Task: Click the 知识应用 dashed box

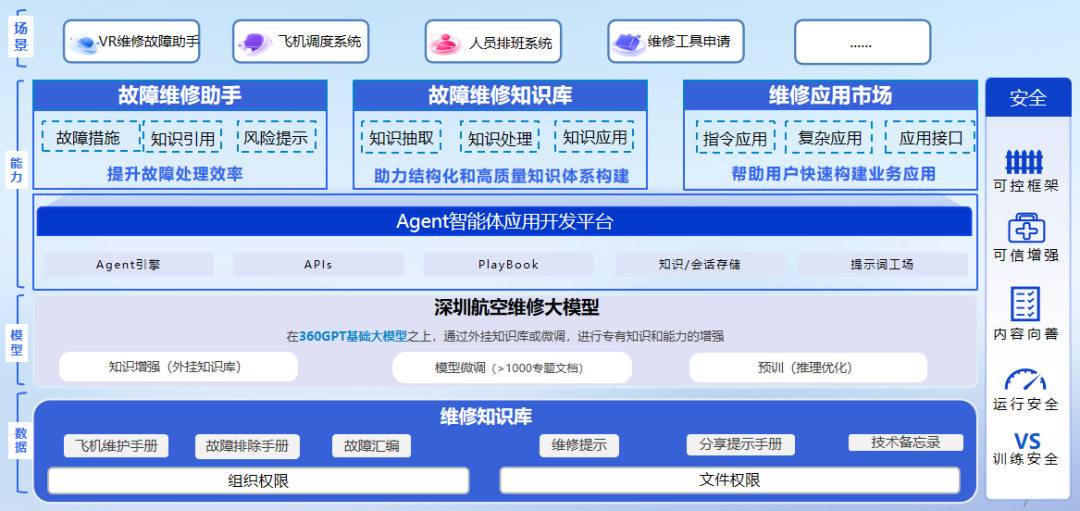Action: [x=594, y=137]
